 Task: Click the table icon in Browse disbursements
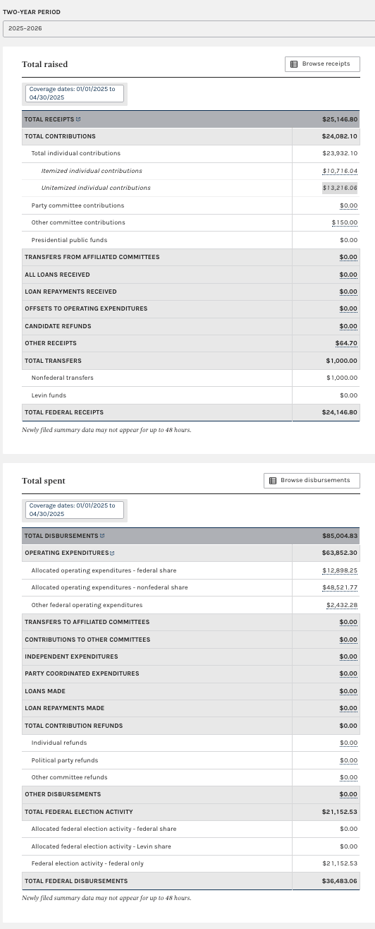click(273, 480)
